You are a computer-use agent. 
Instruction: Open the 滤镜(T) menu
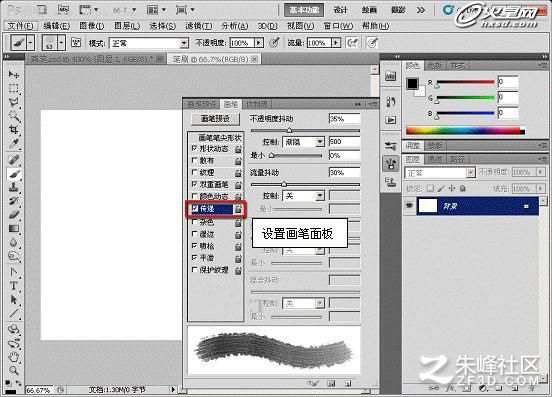click(x=198, y=26)
